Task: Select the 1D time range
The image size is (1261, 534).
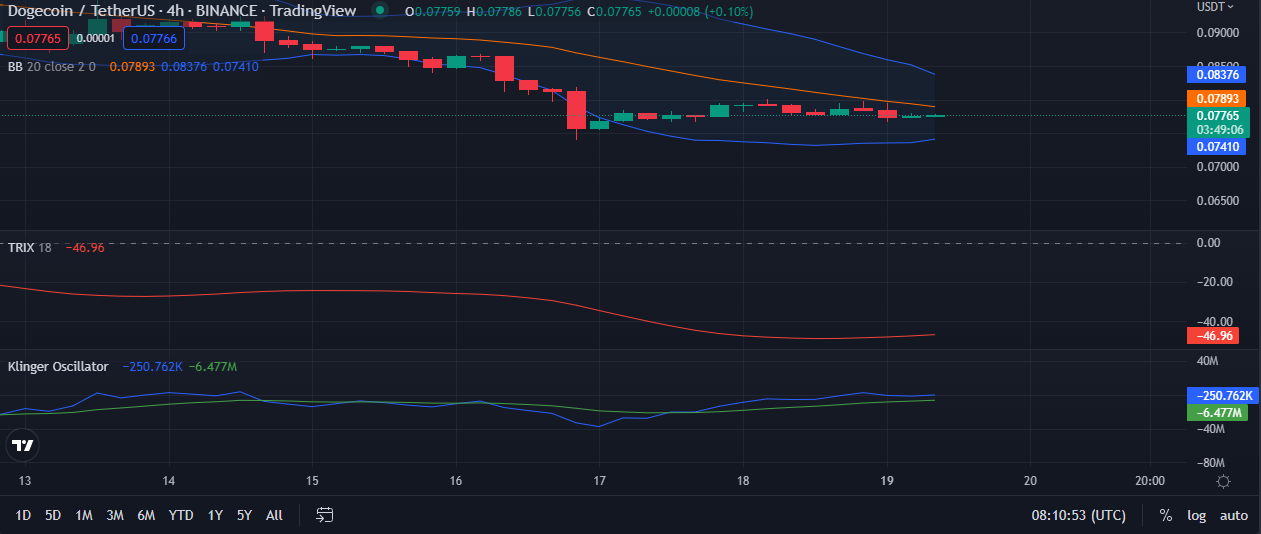Action: tap(24, 515)
